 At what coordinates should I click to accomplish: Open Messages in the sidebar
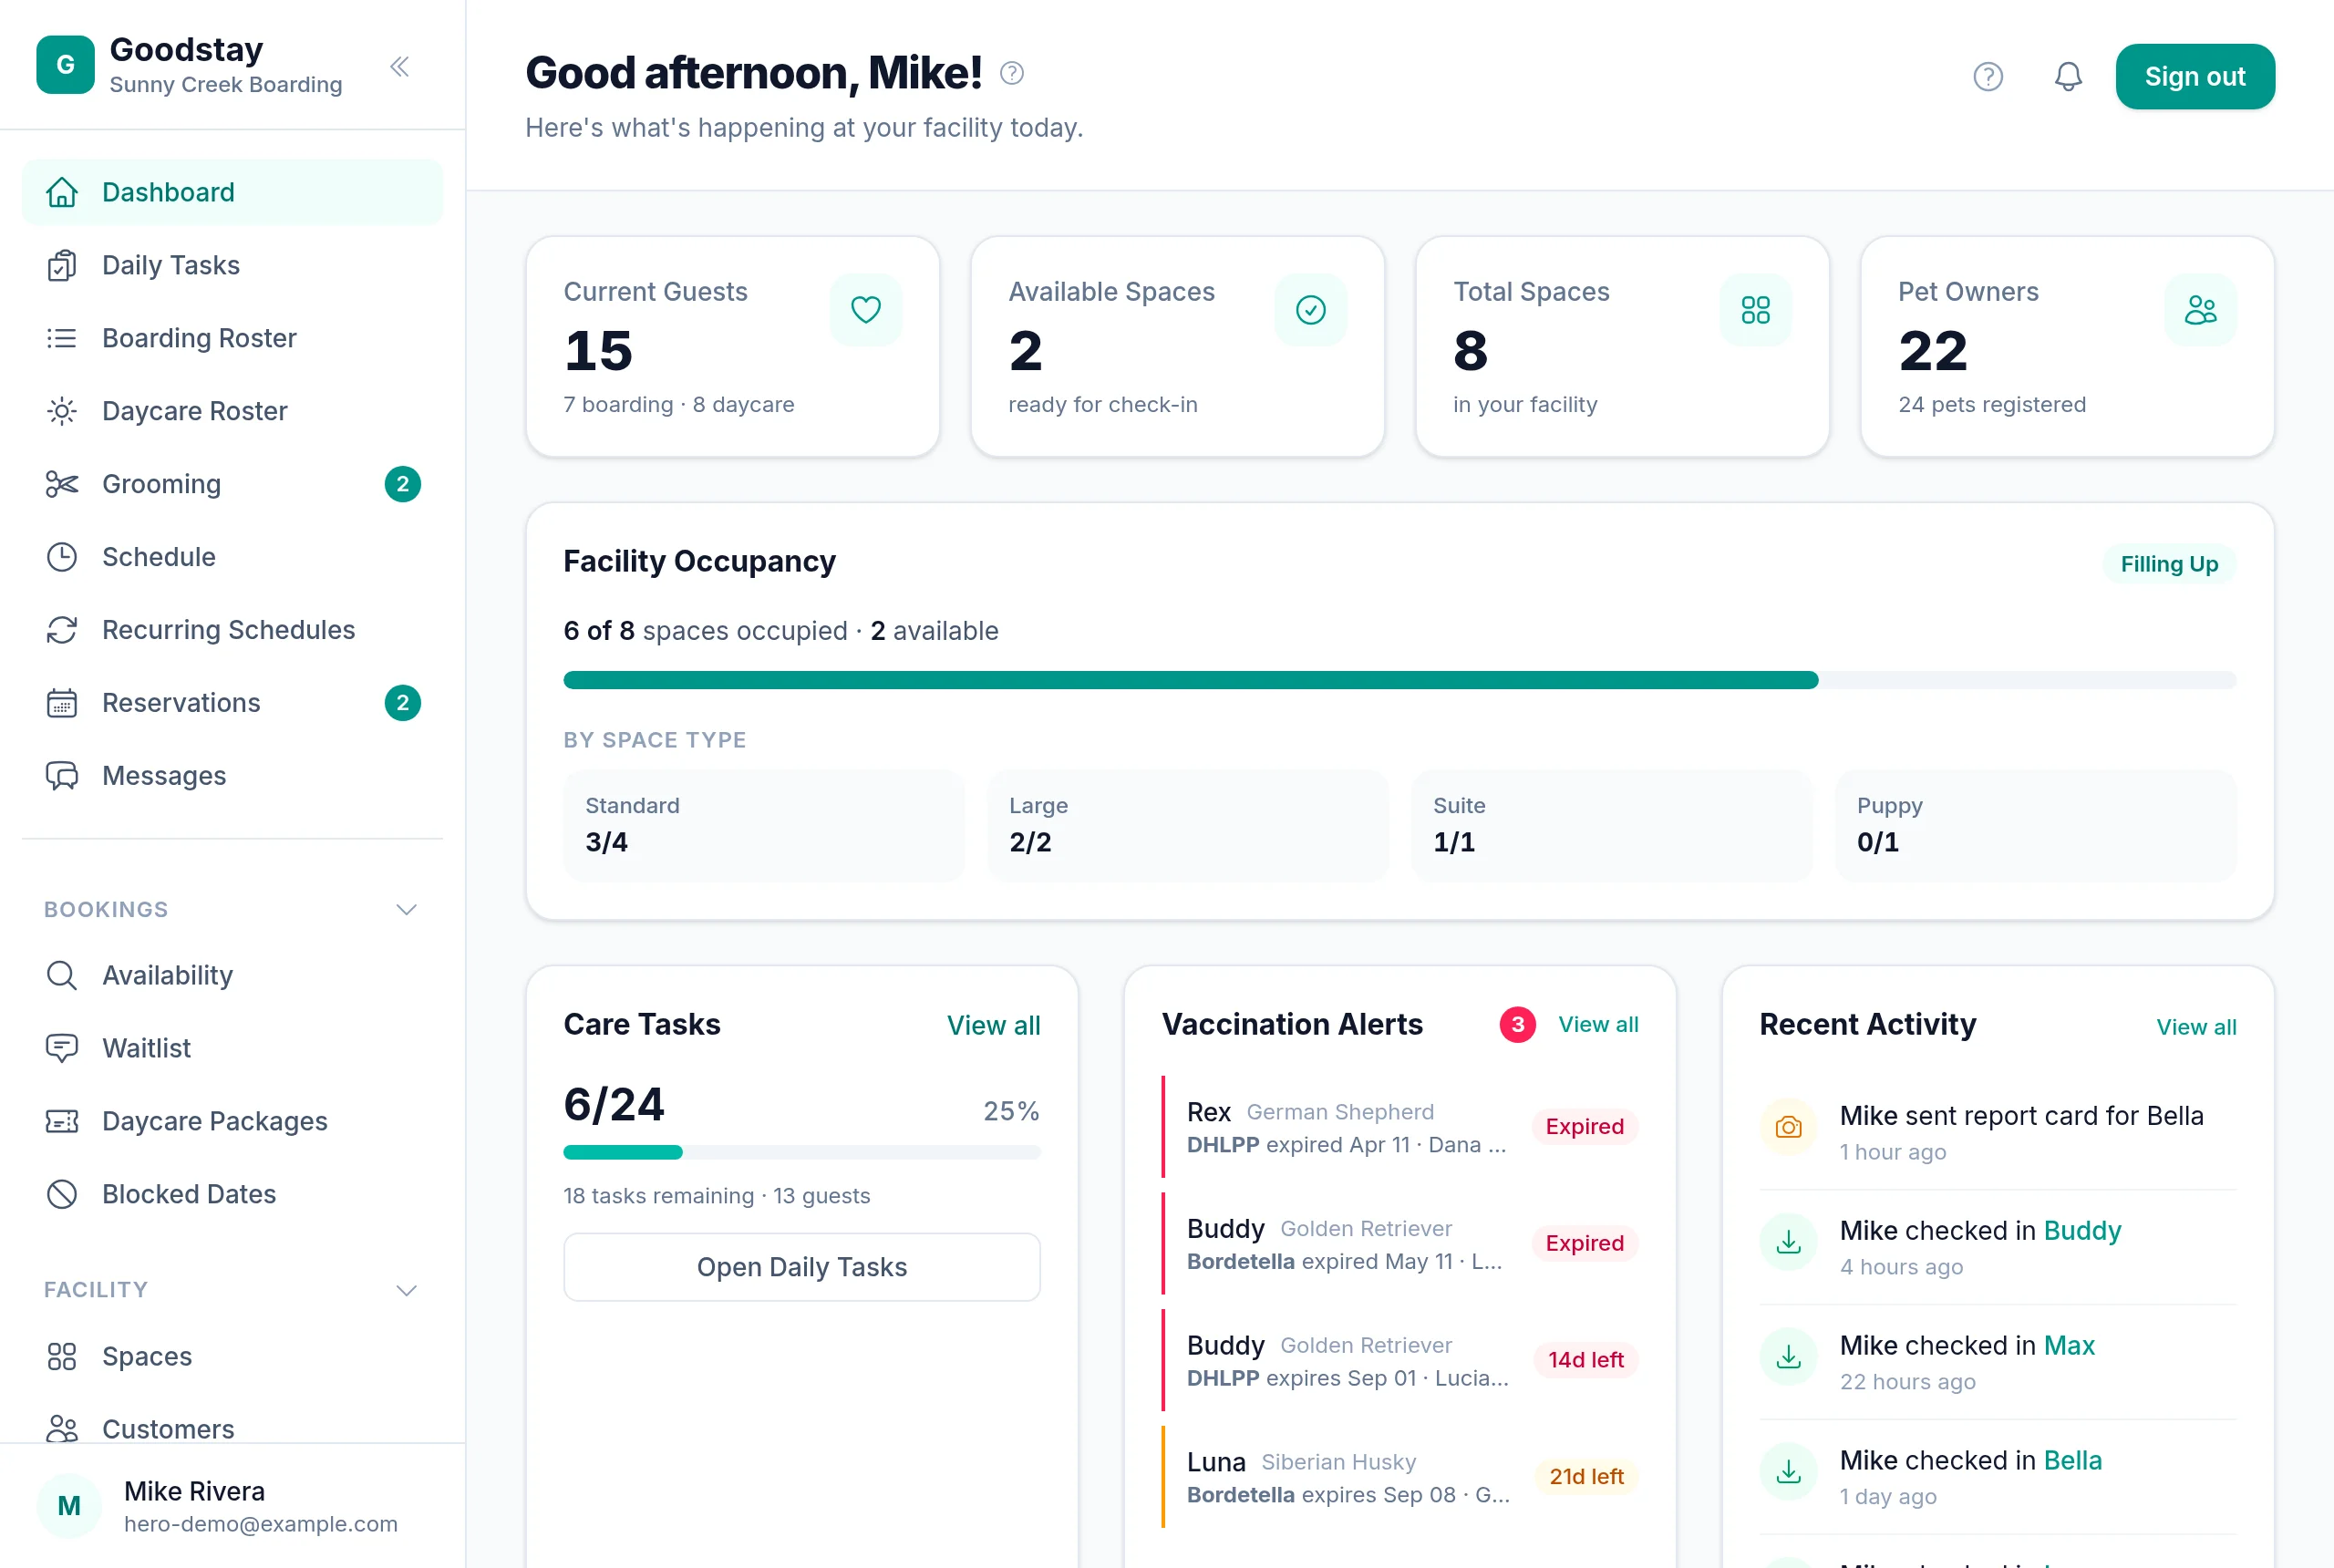232,776
